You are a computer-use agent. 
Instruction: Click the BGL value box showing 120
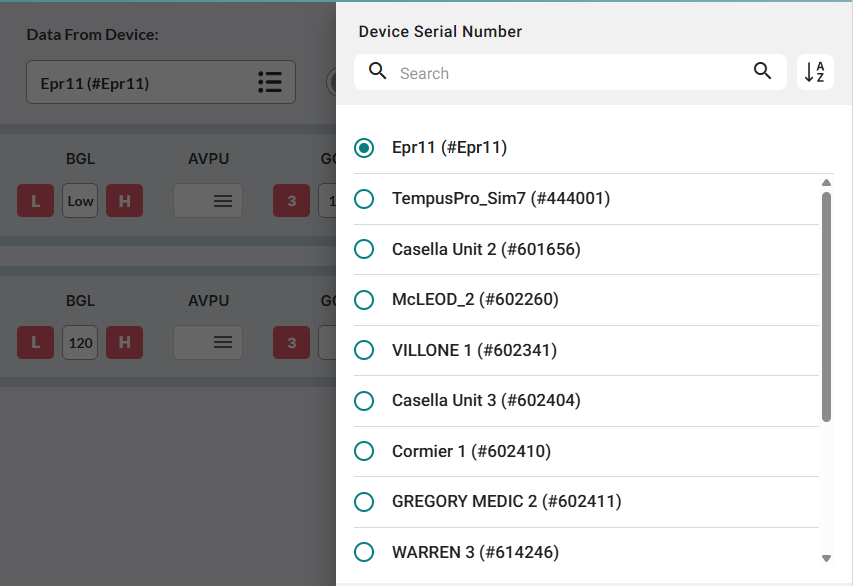[80, 343]
